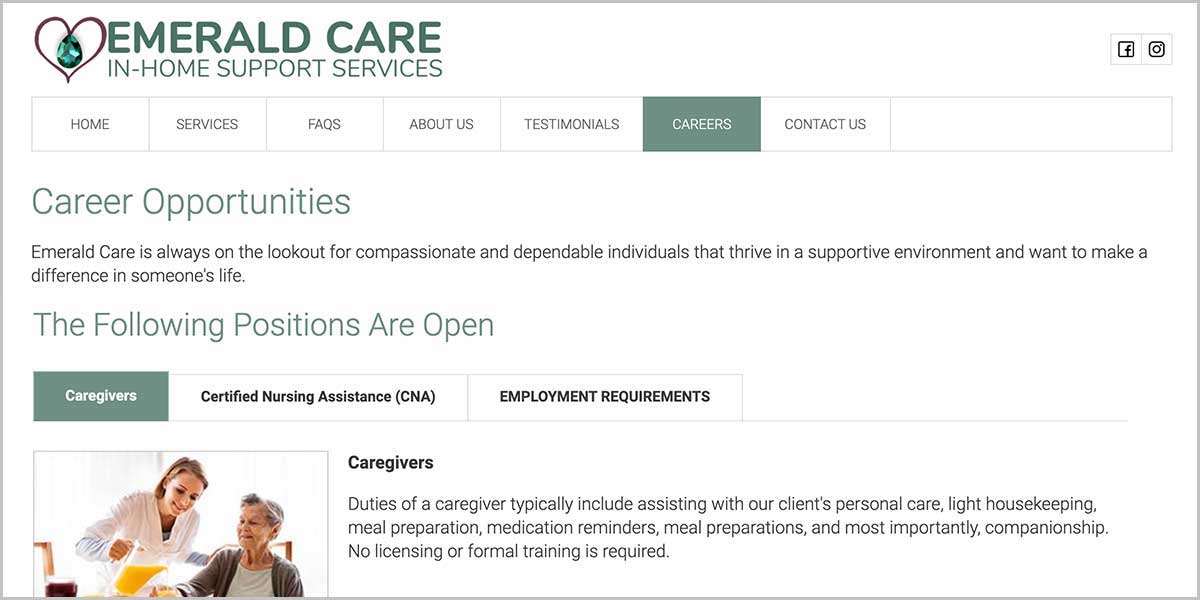This screenshot has height=600, width=1200.
Task: Switch to Certified Nursing Assistance (CNA) tab
Action: 318,396
